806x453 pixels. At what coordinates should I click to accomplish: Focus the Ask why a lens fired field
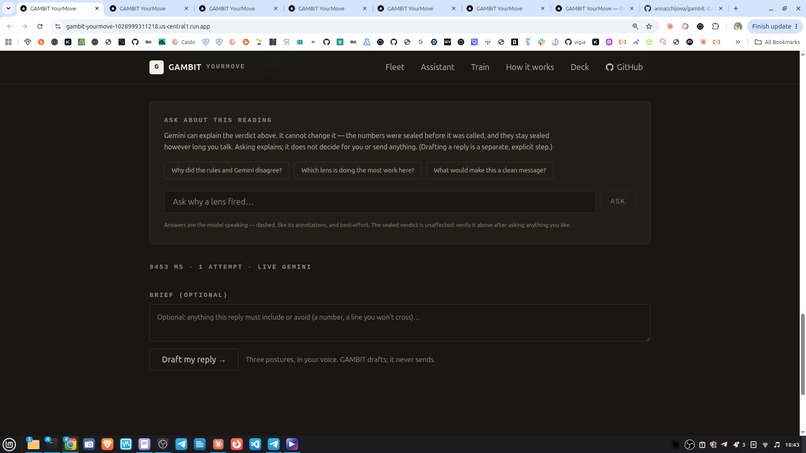point(380,202)
